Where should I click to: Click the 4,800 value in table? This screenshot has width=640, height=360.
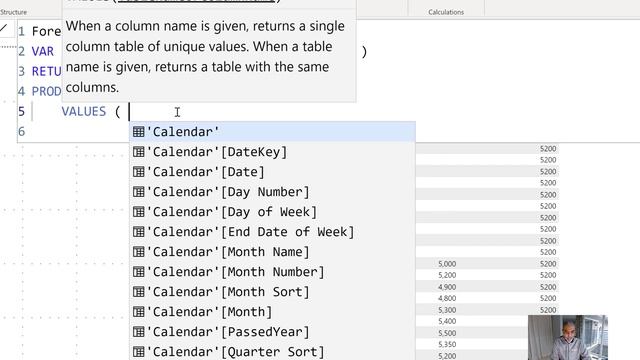click(x=447, y=298)
